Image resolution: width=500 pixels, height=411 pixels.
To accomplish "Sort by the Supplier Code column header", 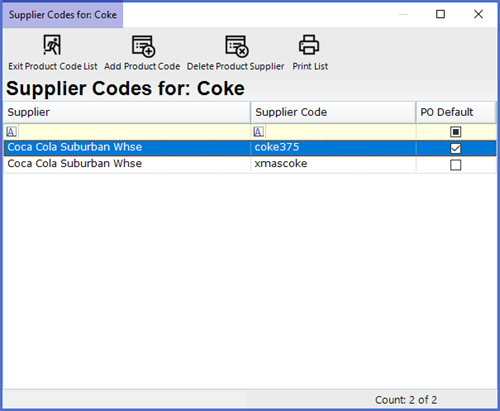I will point(333,112).
